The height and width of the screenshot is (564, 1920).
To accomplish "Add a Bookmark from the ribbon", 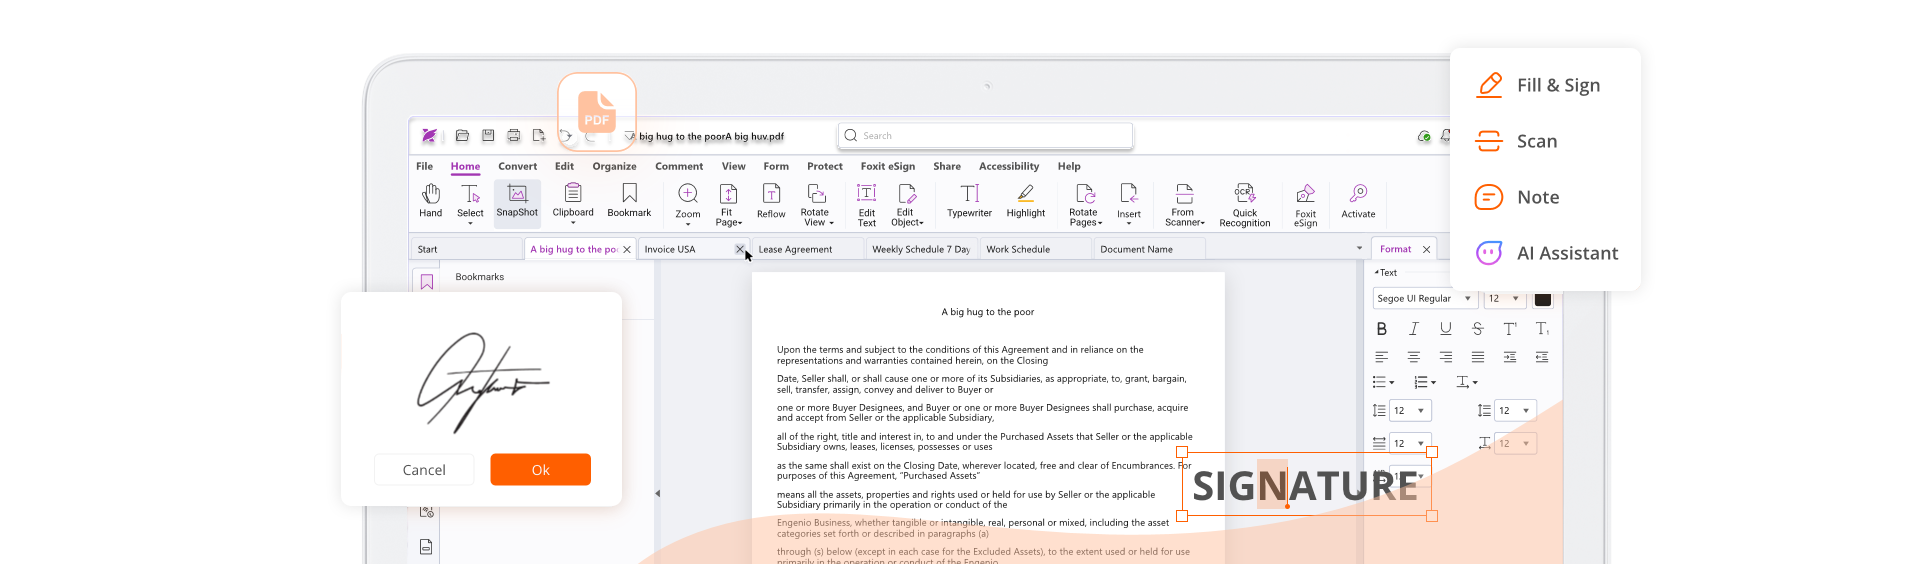I will point(629,200).
